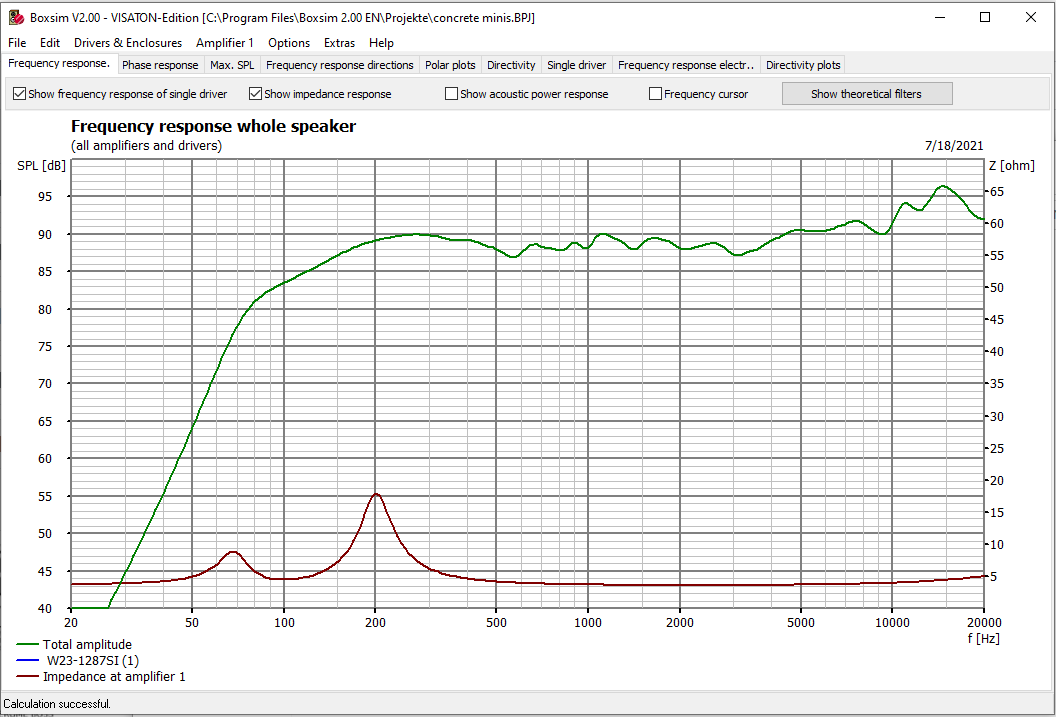Image resolution: width=1056 pixels, height=717 pixels.
Task: Select the Directivity tab
Action: tap(510, 64)
